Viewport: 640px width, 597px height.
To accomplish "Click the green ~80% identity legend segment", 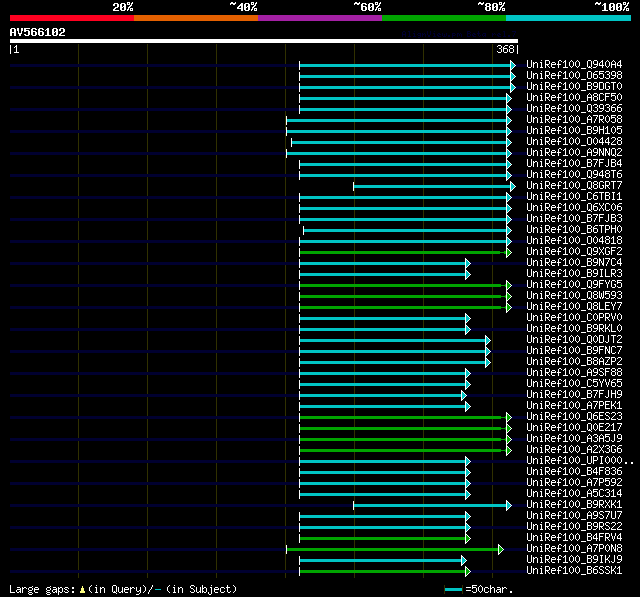I will click(x=444, y=18).
